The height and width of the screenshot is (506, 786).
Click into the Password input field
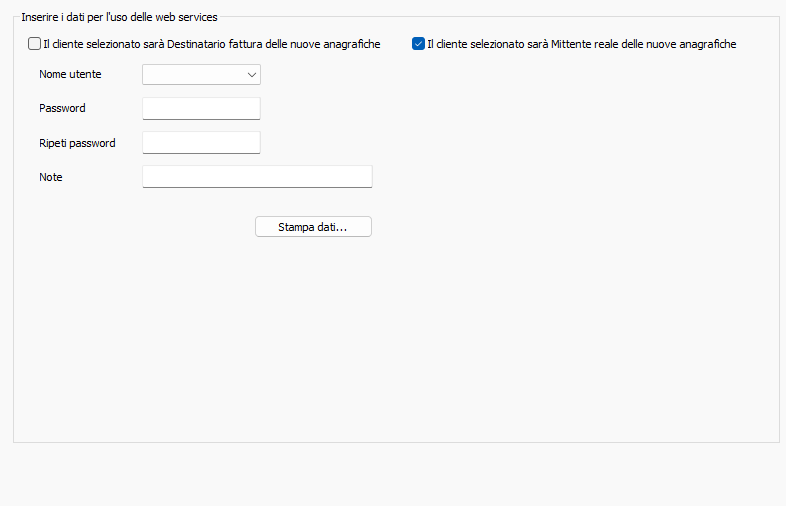[201, 108]
